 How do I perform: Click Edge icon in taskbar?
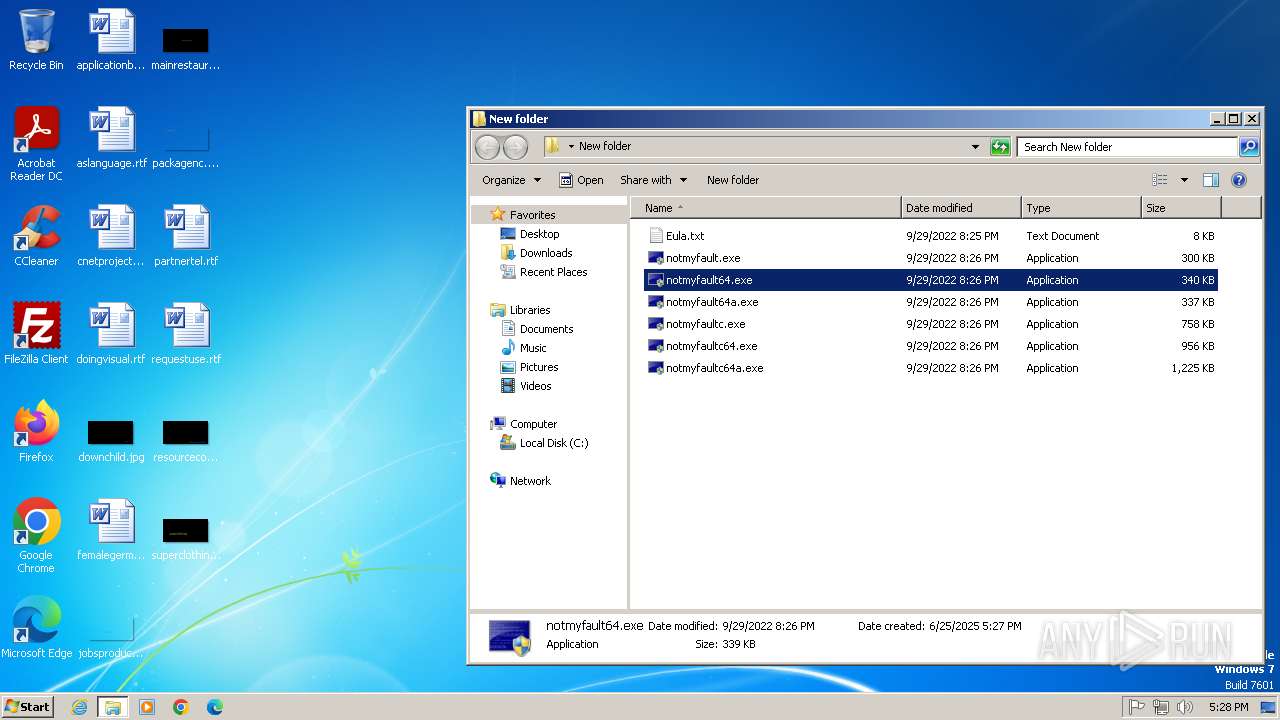[215, 707]
